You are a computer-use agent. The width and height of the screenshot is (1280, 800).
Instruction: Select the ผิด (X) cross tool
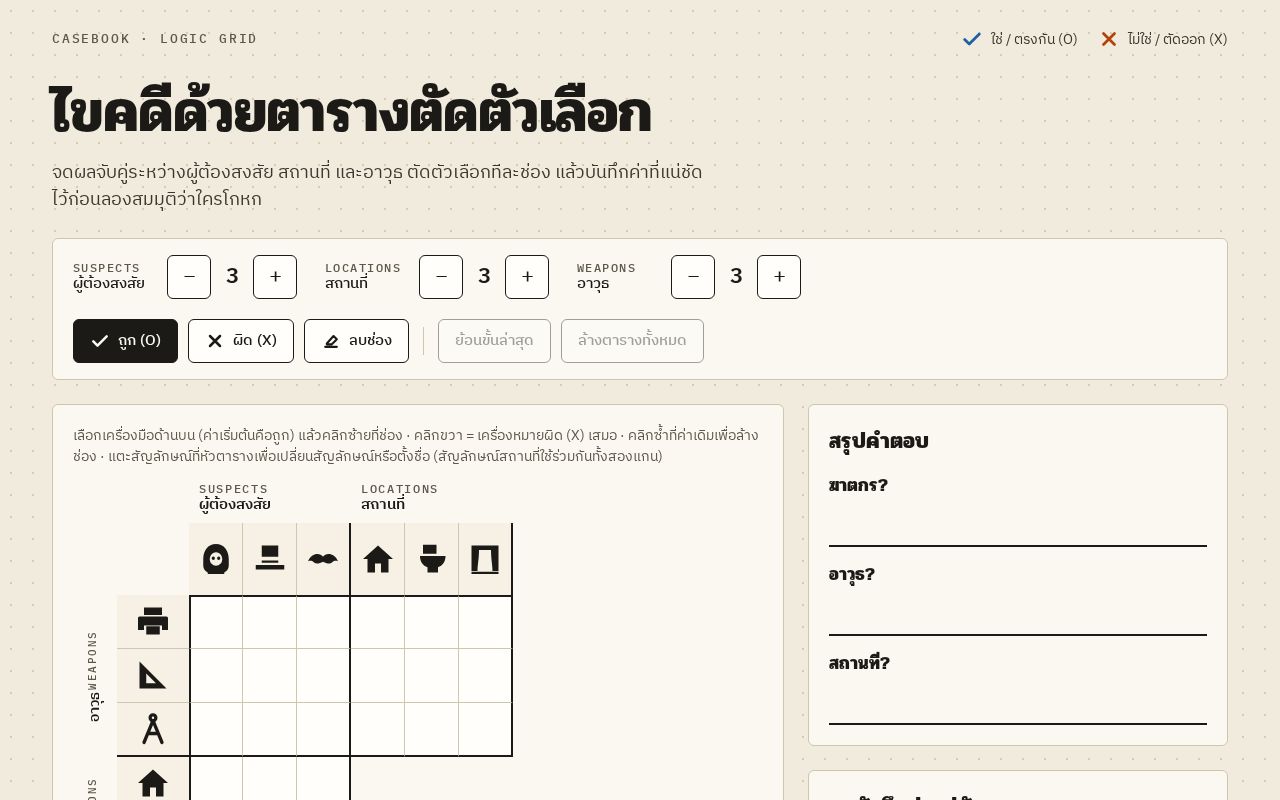241,341
